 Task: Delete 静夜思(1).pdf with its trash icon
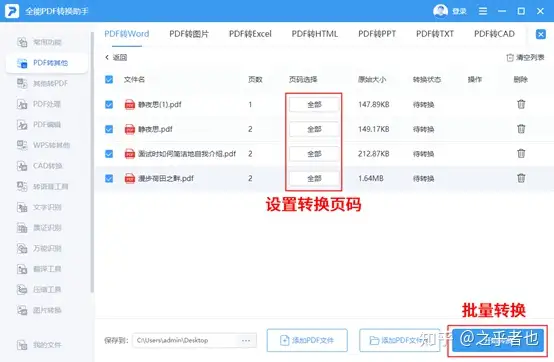click(x=521, y=104)
